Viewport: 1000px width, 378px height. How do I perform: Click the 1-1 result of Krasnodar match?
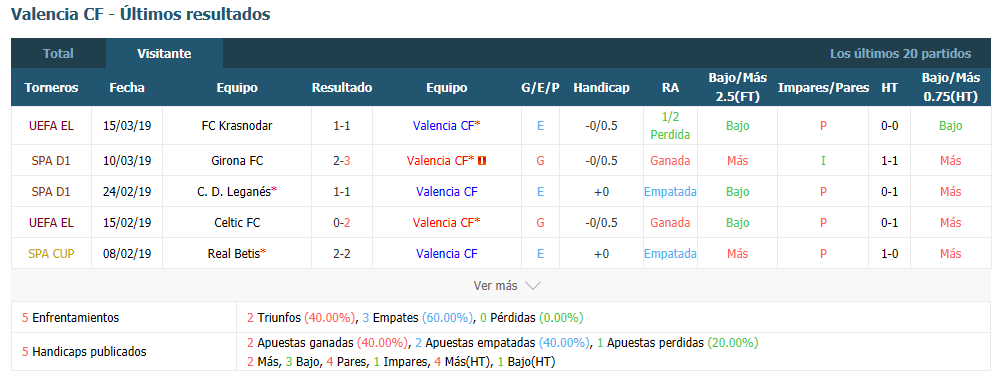(x=341, y=126)
